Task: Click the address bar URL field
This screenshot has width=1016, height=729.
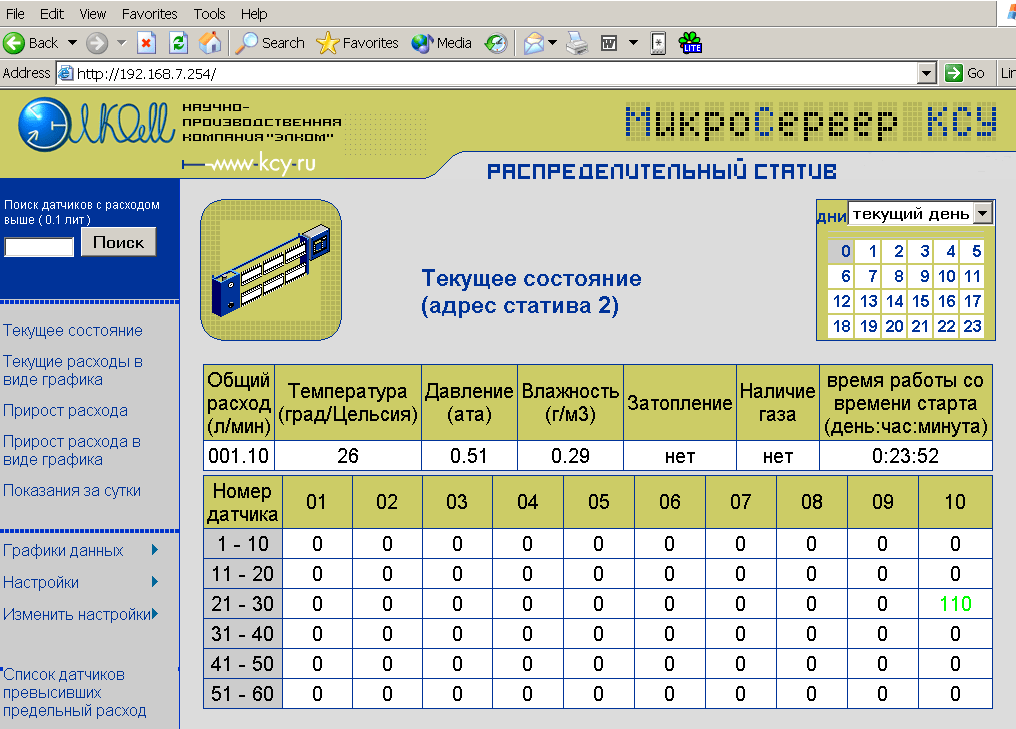Action: tap(487, 73)
